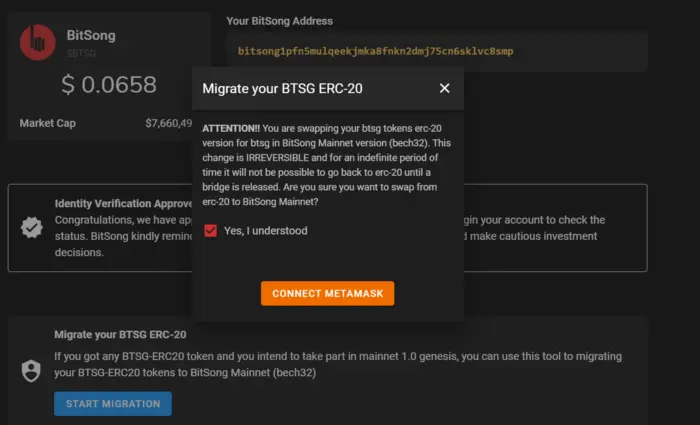The width and height of the screenshot is (700, 425).
Task: Click the $7,660,49 market cap value
Action: click(169, 123)
